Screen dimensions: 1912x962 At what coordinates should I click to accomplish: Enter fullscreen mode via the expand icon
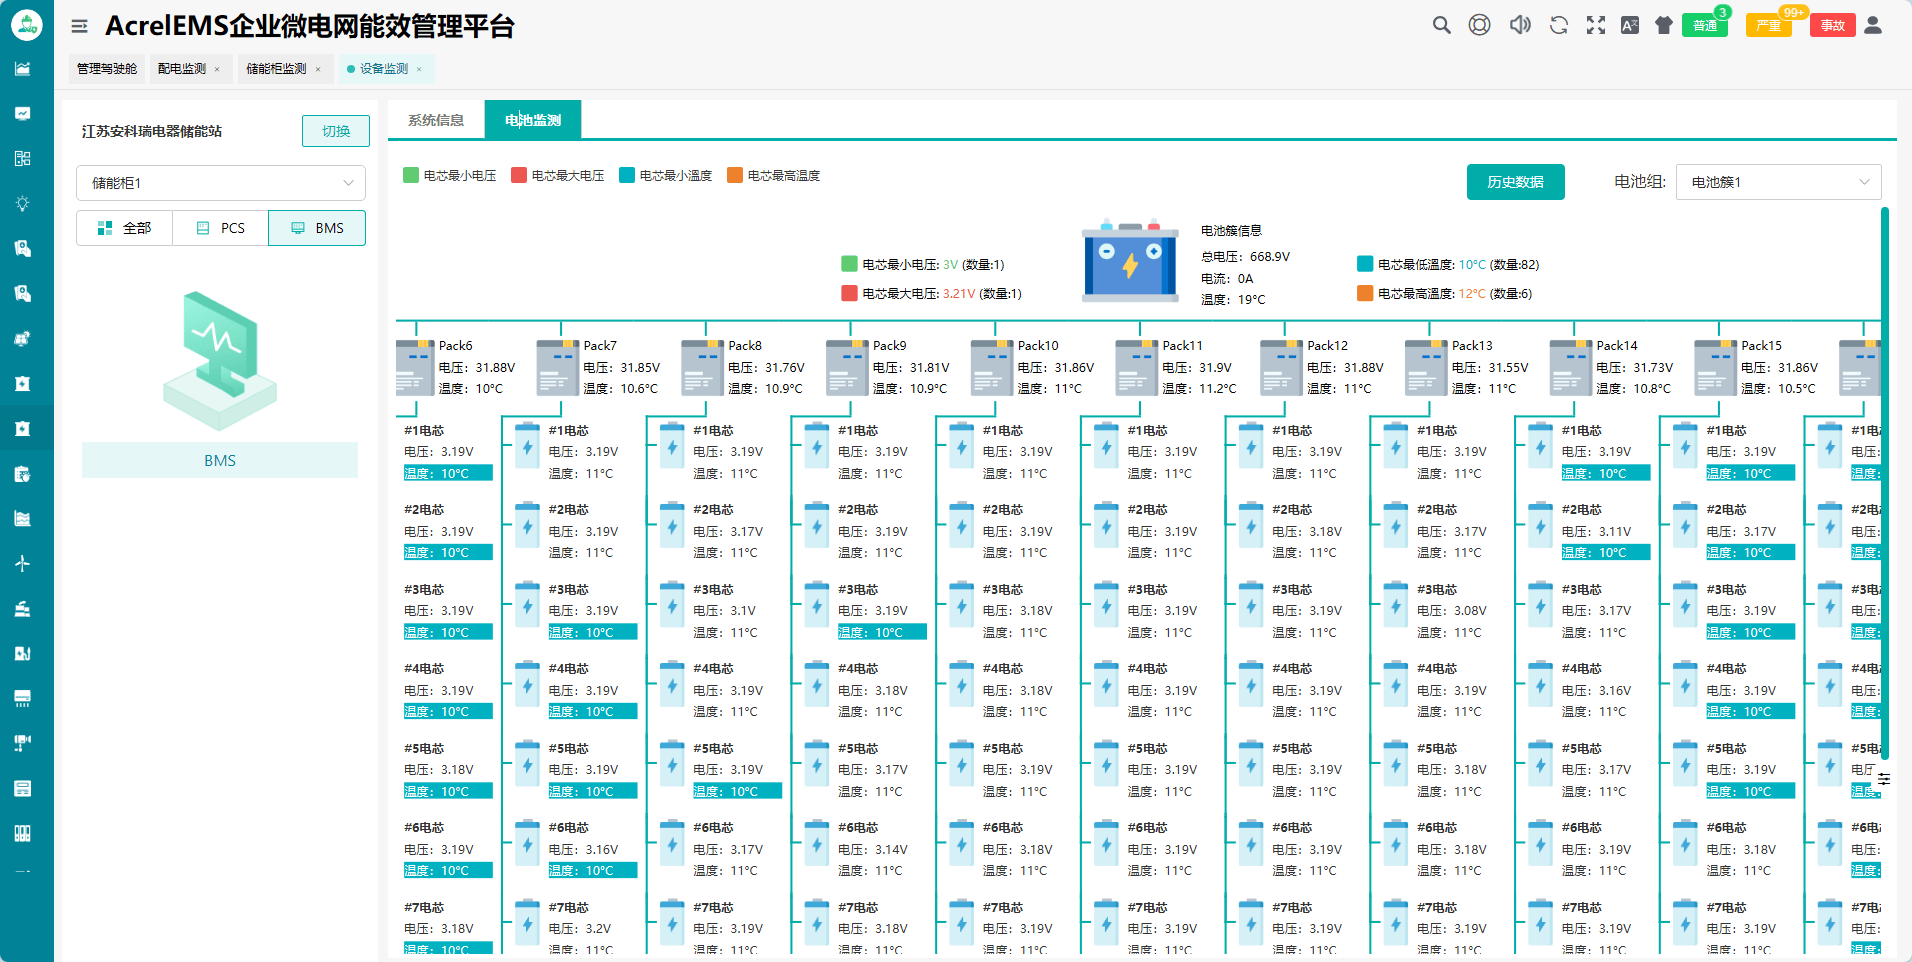point(1596,25)
